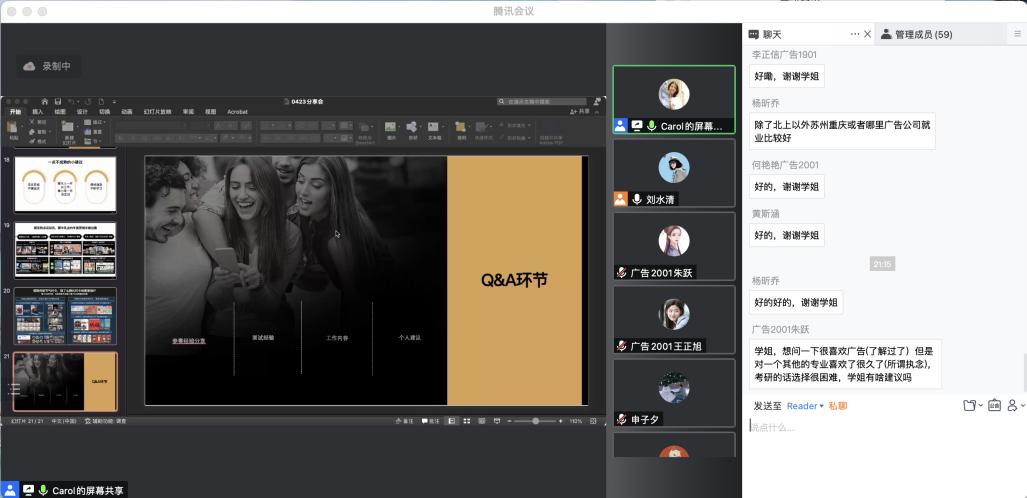Expand the 发送至 Reader recipient dropdown
This screenshot has width=1027, height=498.
click(x=805, y=406)
